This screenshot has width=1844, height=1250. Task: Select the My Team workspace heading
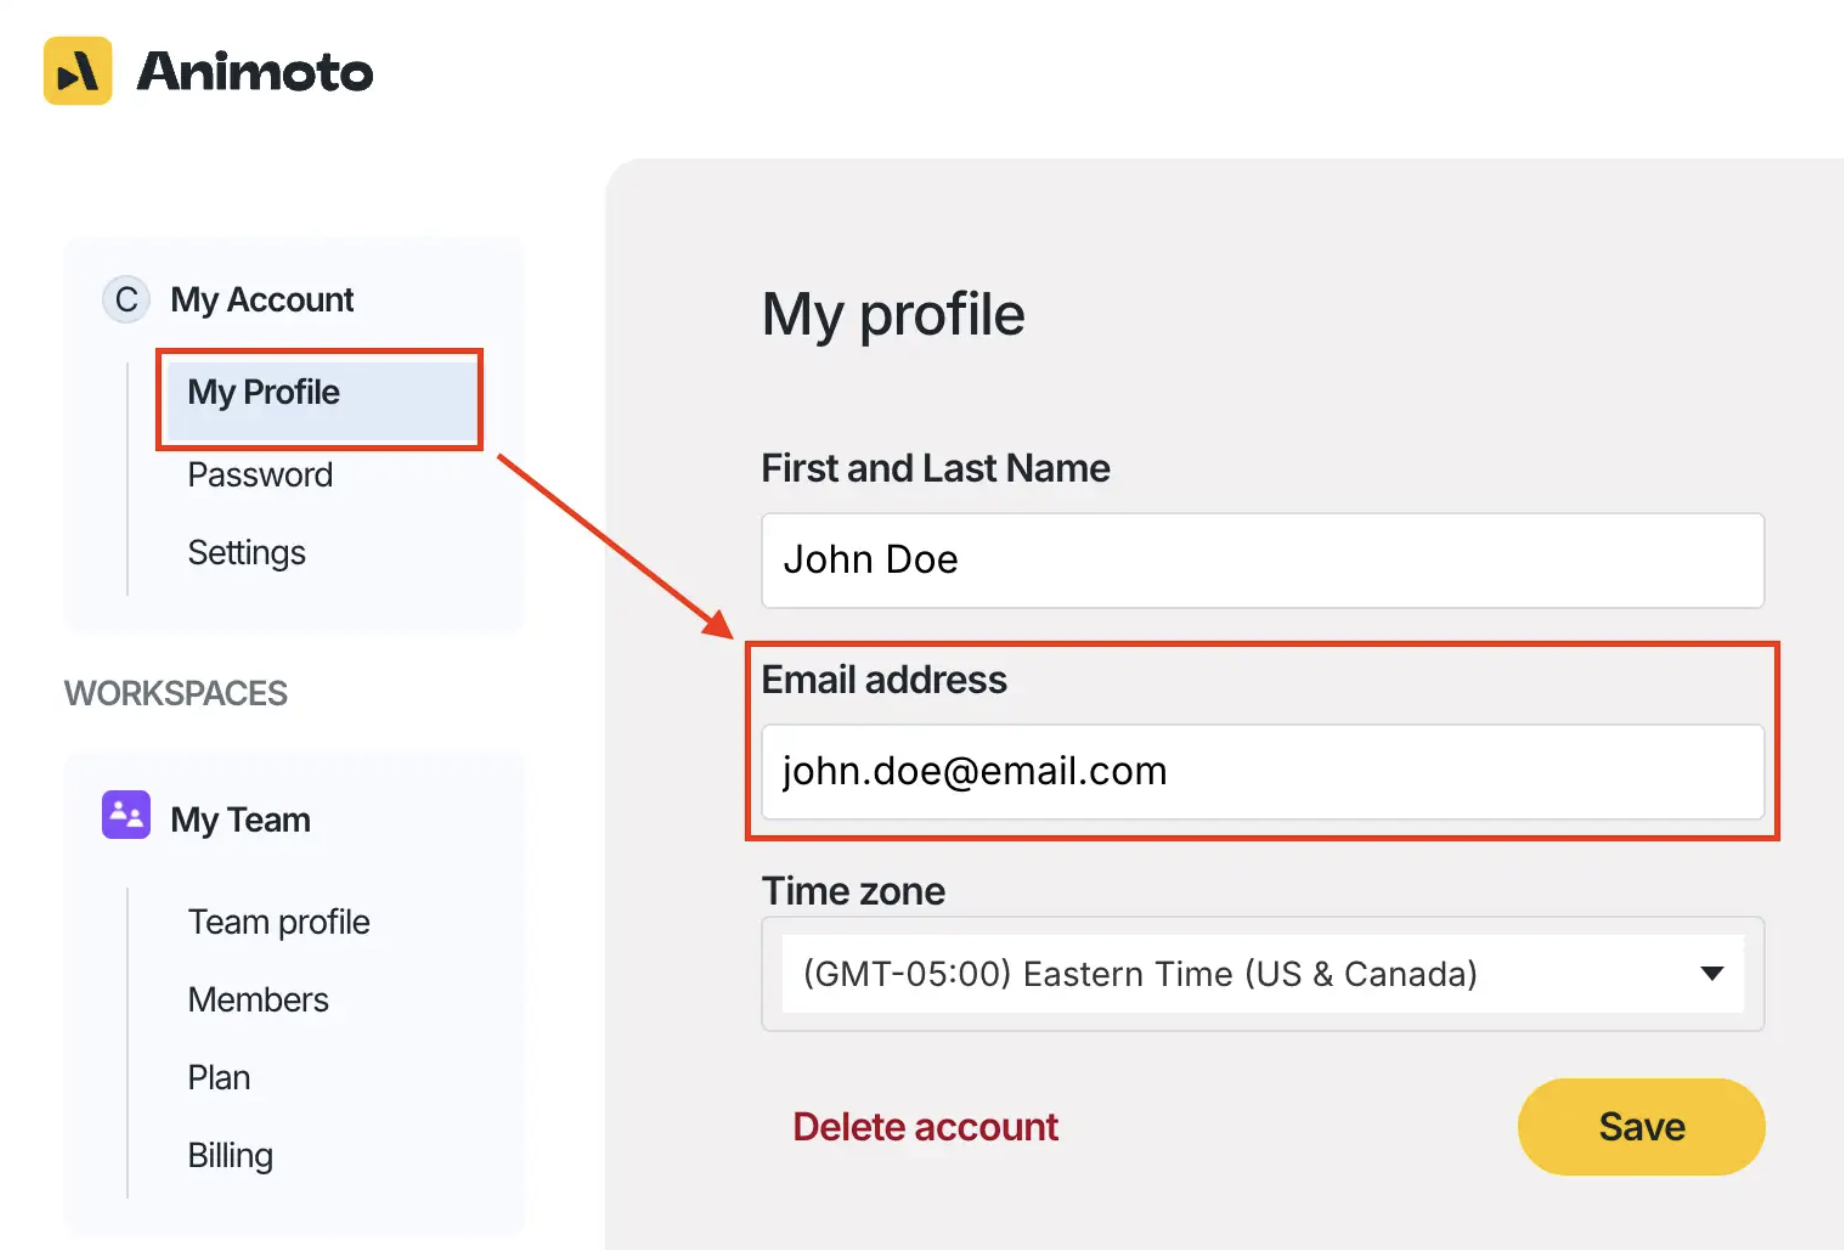click(x=240, y=819)
